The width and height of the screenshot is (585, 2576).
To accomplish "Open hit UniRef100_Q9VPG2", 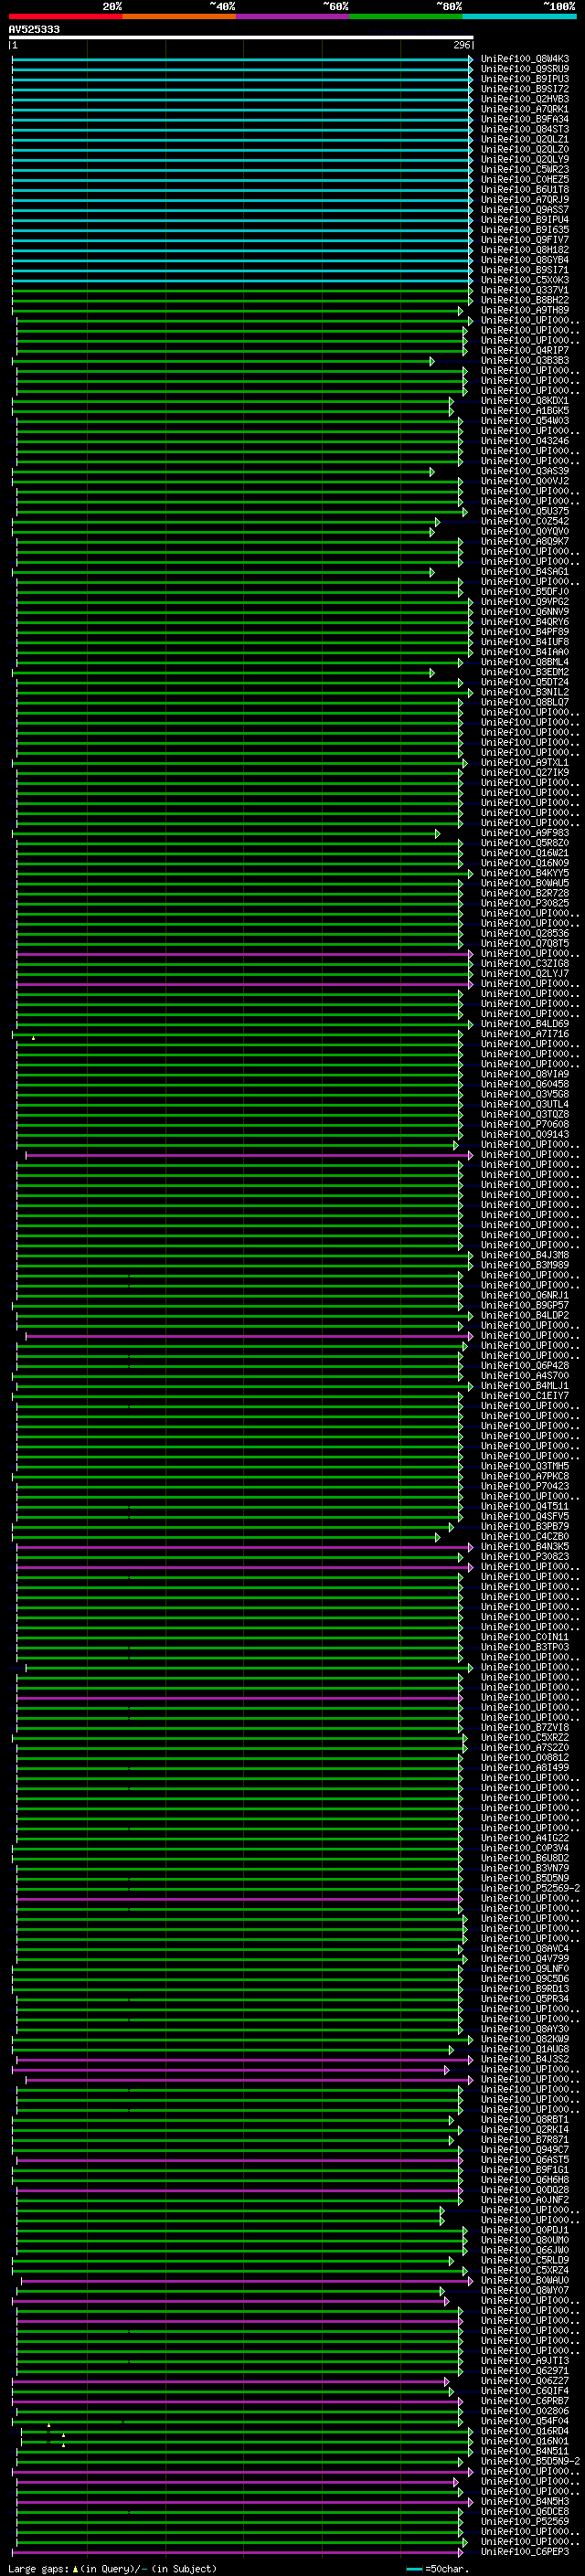I will click(x=524, y=602).
